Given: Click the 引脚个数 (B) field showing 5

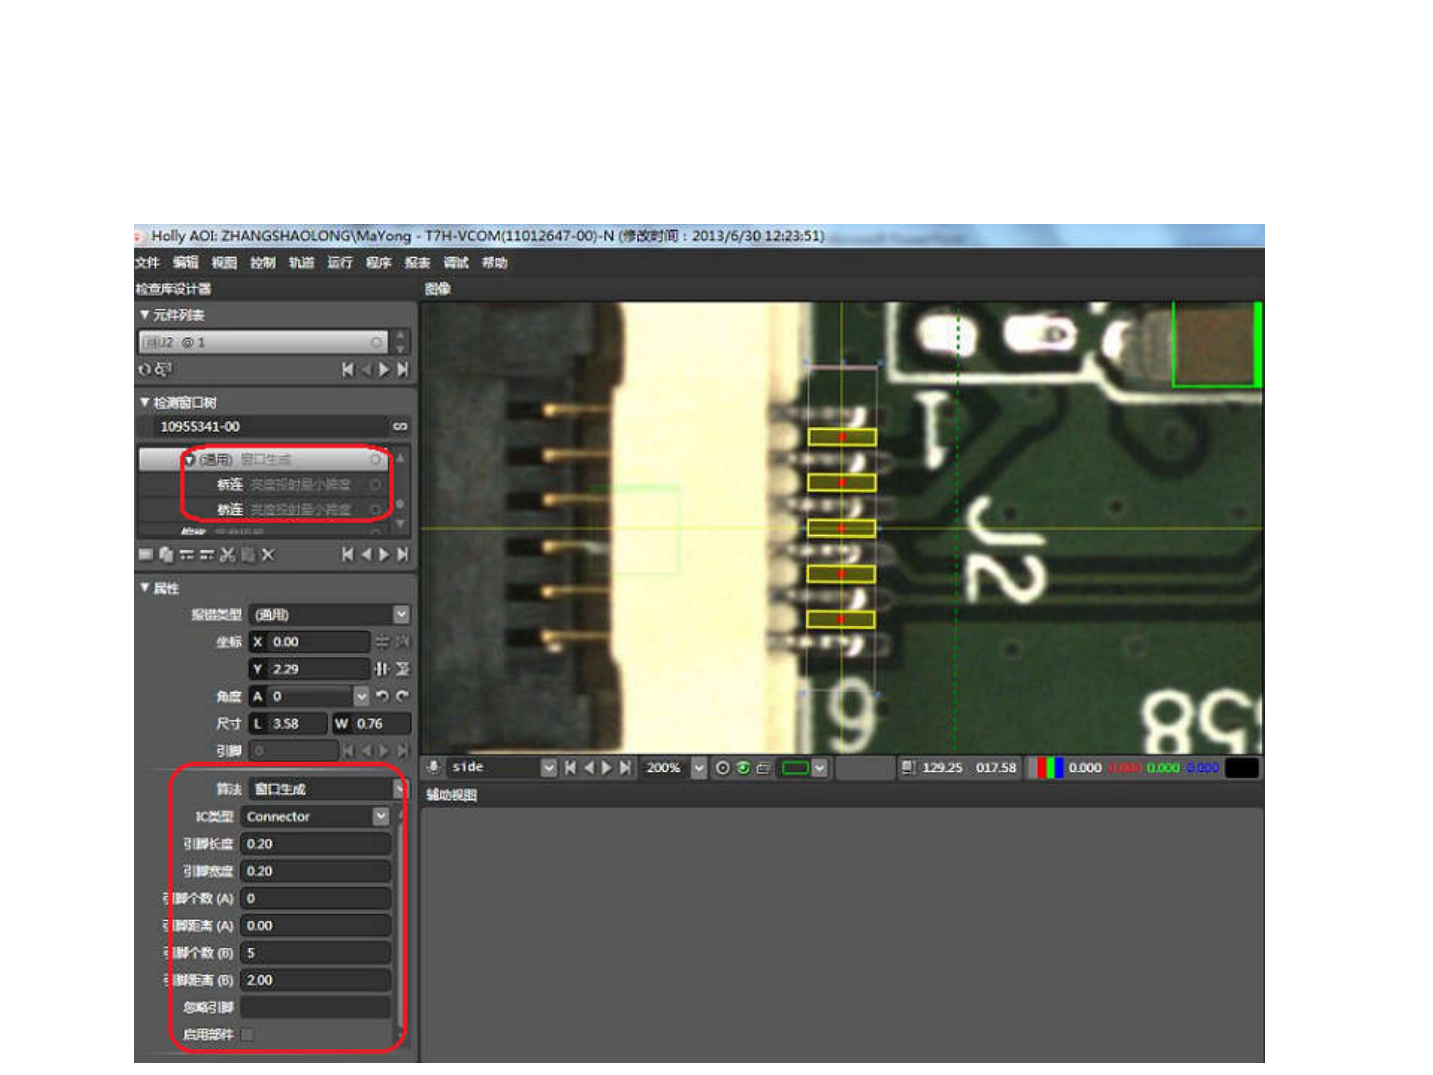Looking at the screenshot, I should coord(315,953).
